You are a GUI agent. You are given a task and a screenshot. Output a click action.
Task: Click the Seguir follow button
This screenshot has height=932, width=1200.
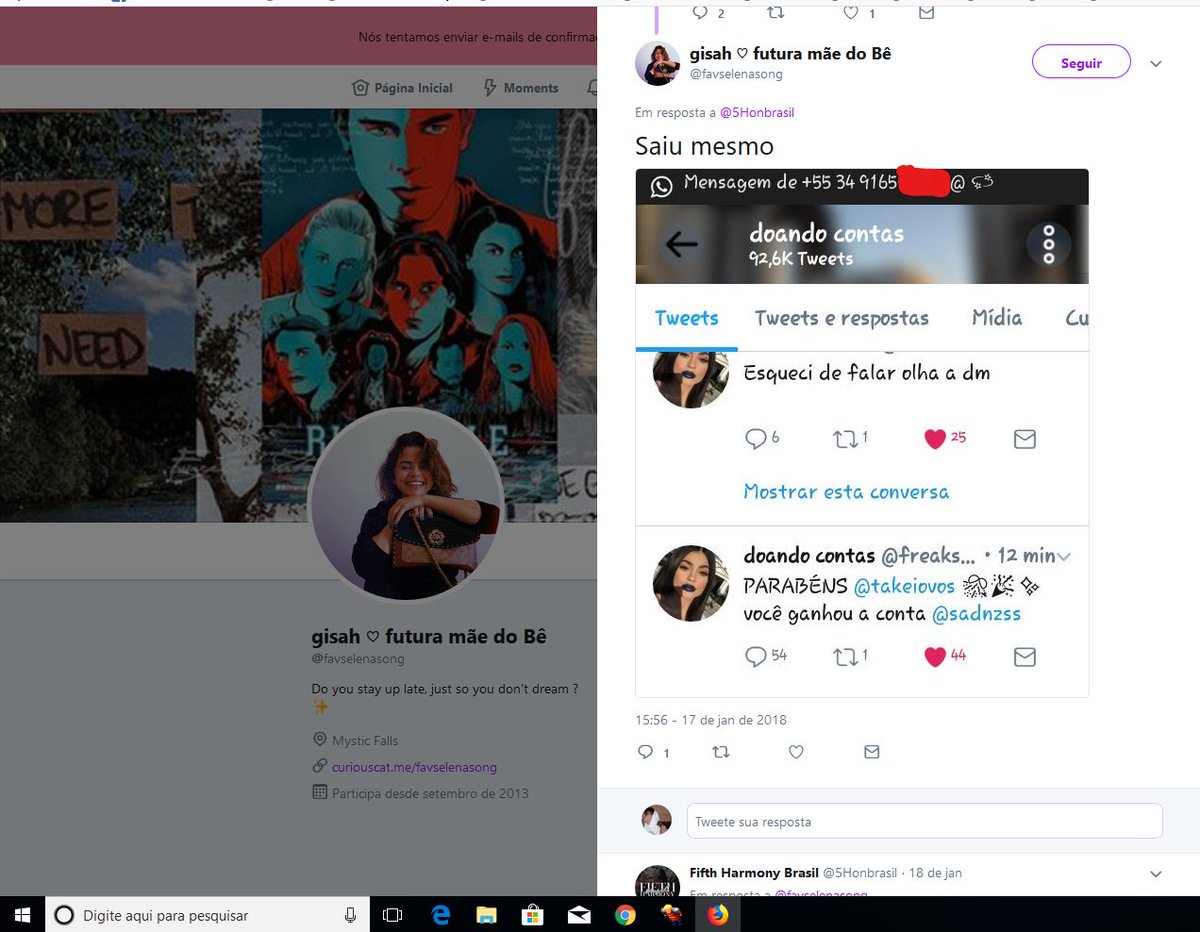click(1081, 62)
